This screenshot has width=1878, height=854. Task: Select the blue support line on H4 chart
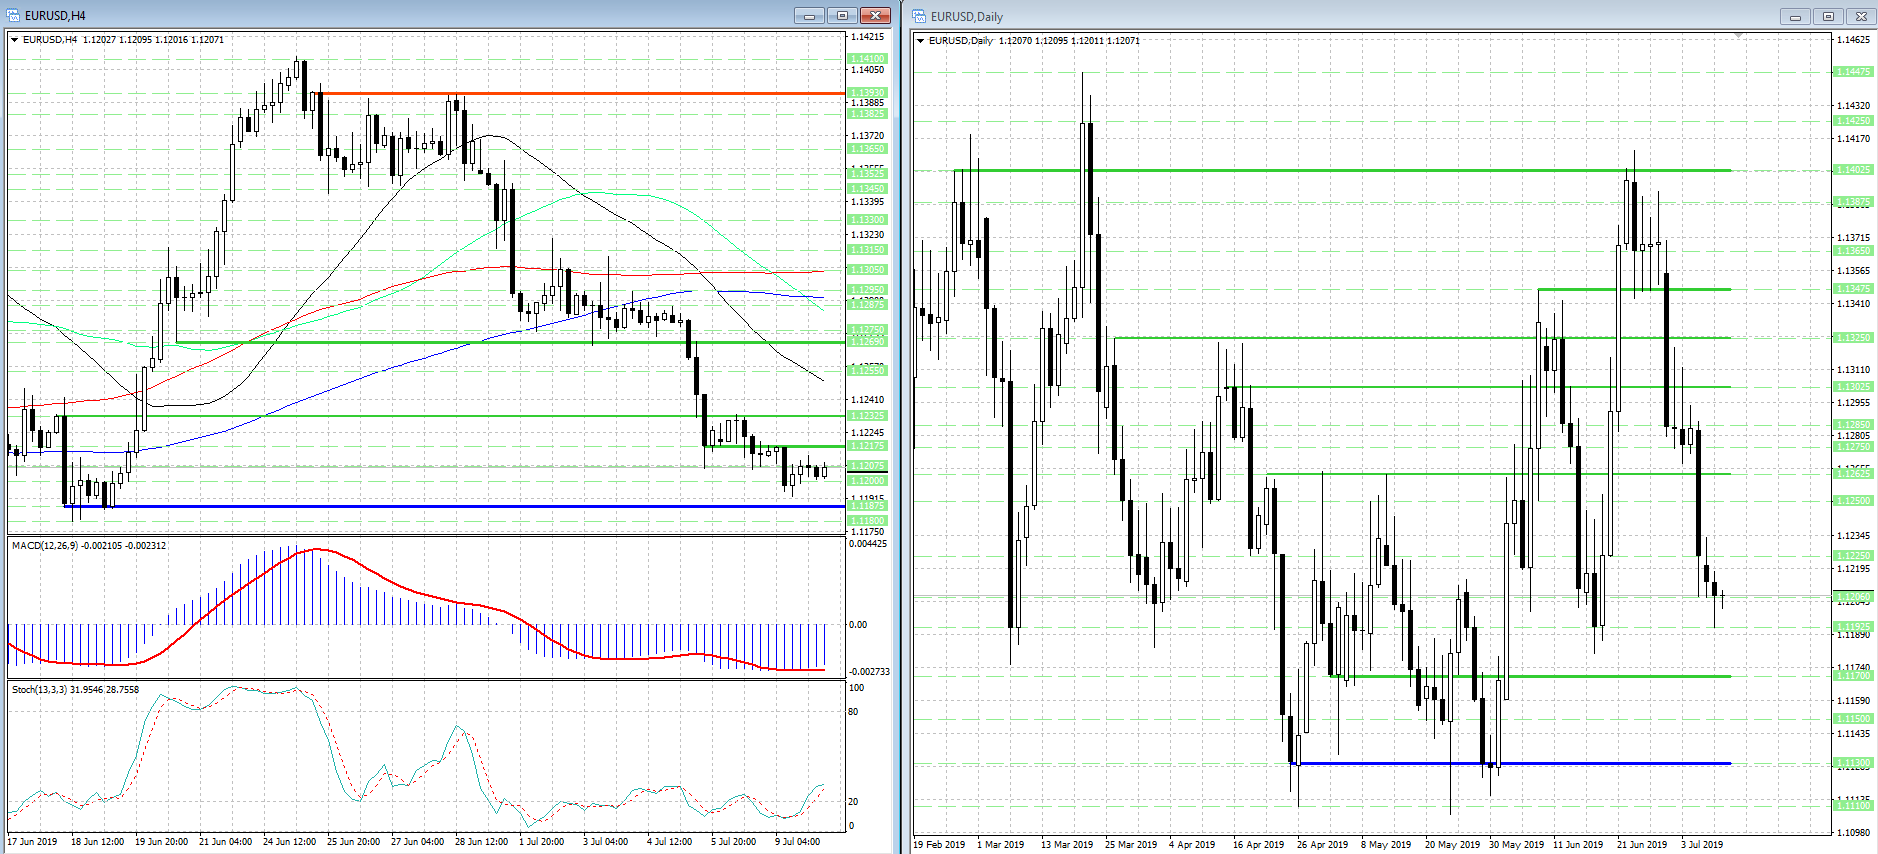455,507
